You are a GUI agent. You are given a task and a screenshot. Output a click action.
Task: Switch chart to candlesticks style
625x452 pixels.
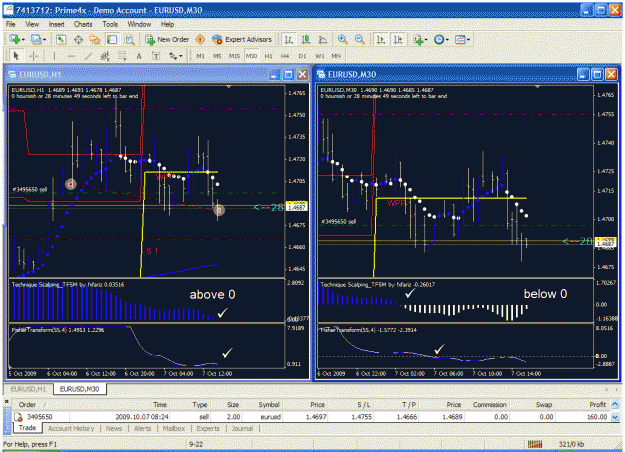tap(306, 39)
